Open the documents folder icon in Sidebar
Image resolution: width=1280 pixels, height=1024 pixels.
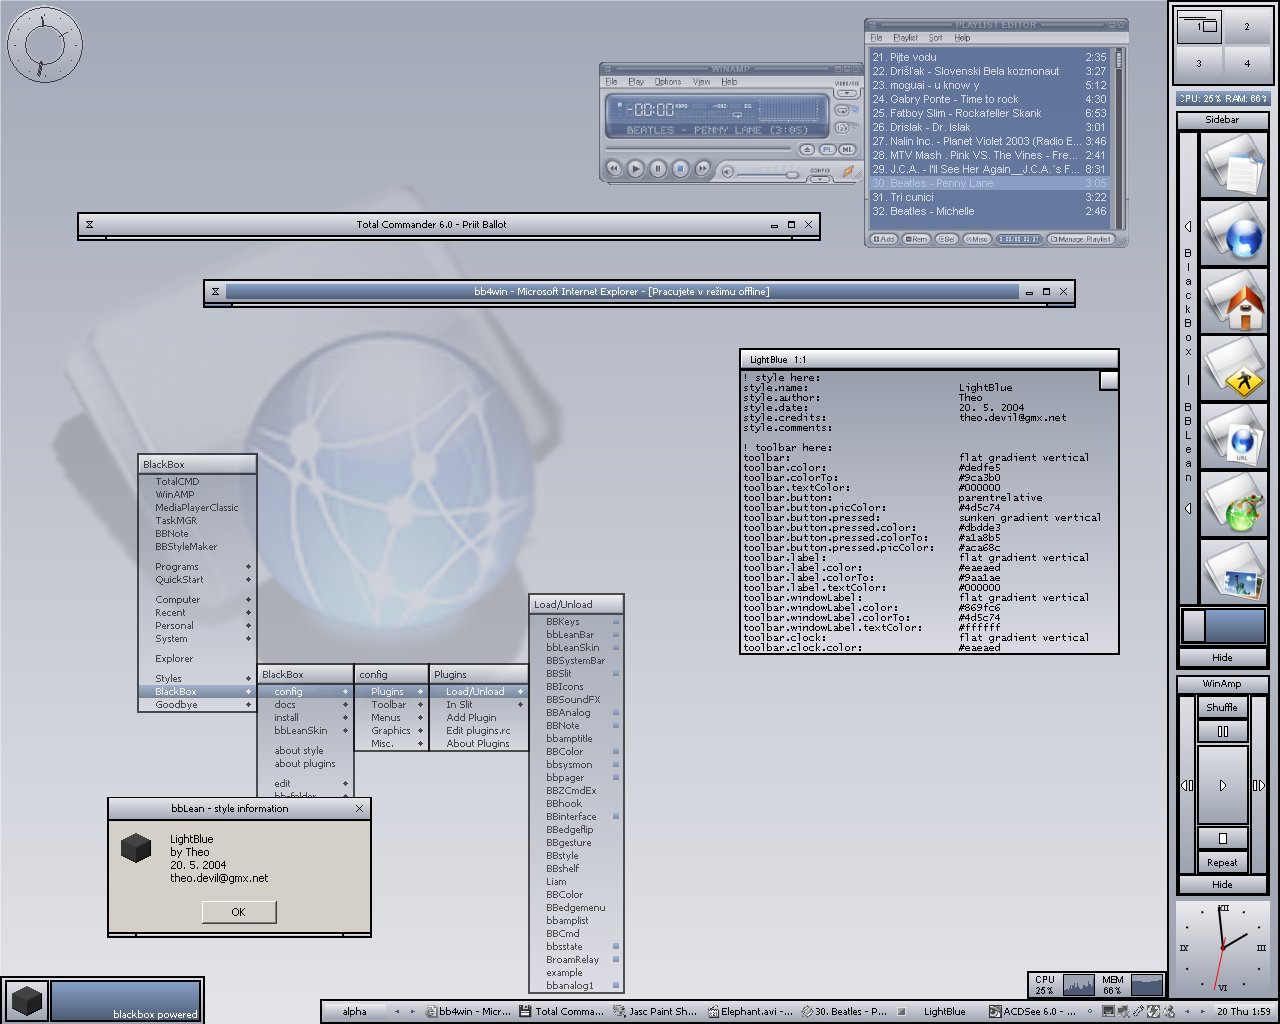[1234, 164]
